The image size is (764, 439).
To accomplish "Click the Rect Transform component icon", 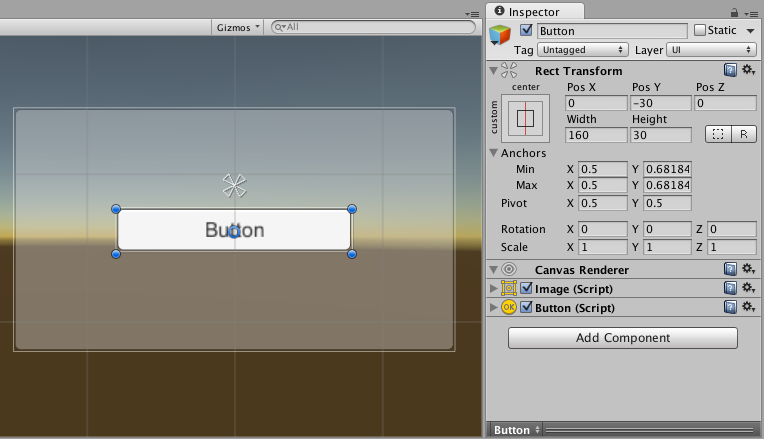I will [509, 71].
